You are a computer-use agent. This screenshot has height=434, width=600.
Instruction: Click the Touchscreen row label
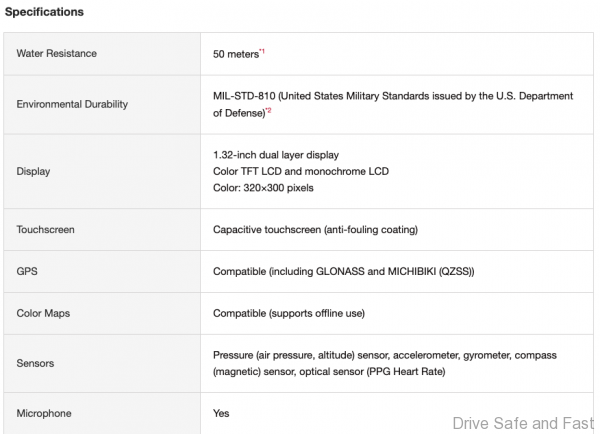point(46,230)
